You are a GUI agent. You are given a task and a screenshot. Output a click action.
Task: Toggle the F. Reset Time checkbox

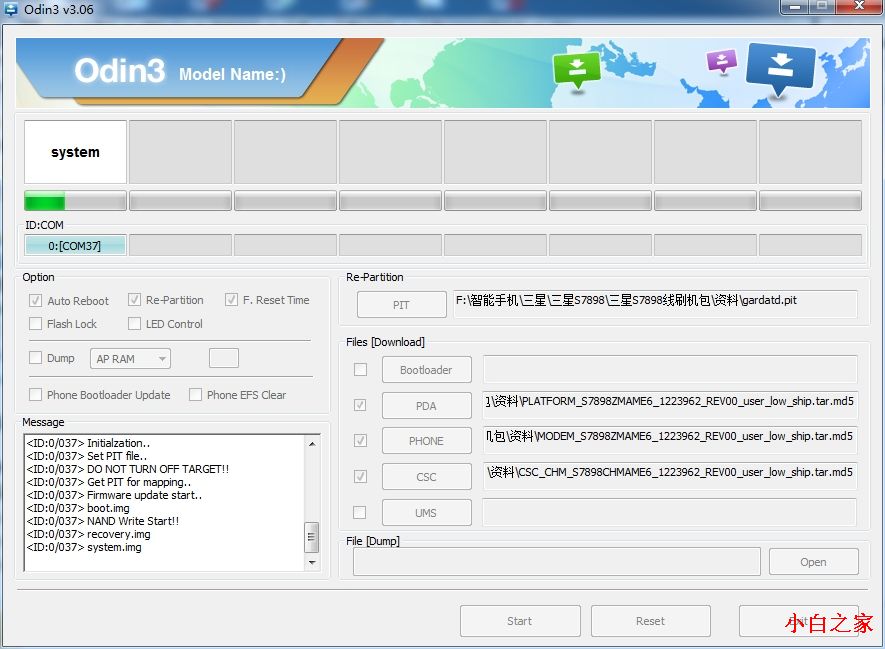(231, 300)
